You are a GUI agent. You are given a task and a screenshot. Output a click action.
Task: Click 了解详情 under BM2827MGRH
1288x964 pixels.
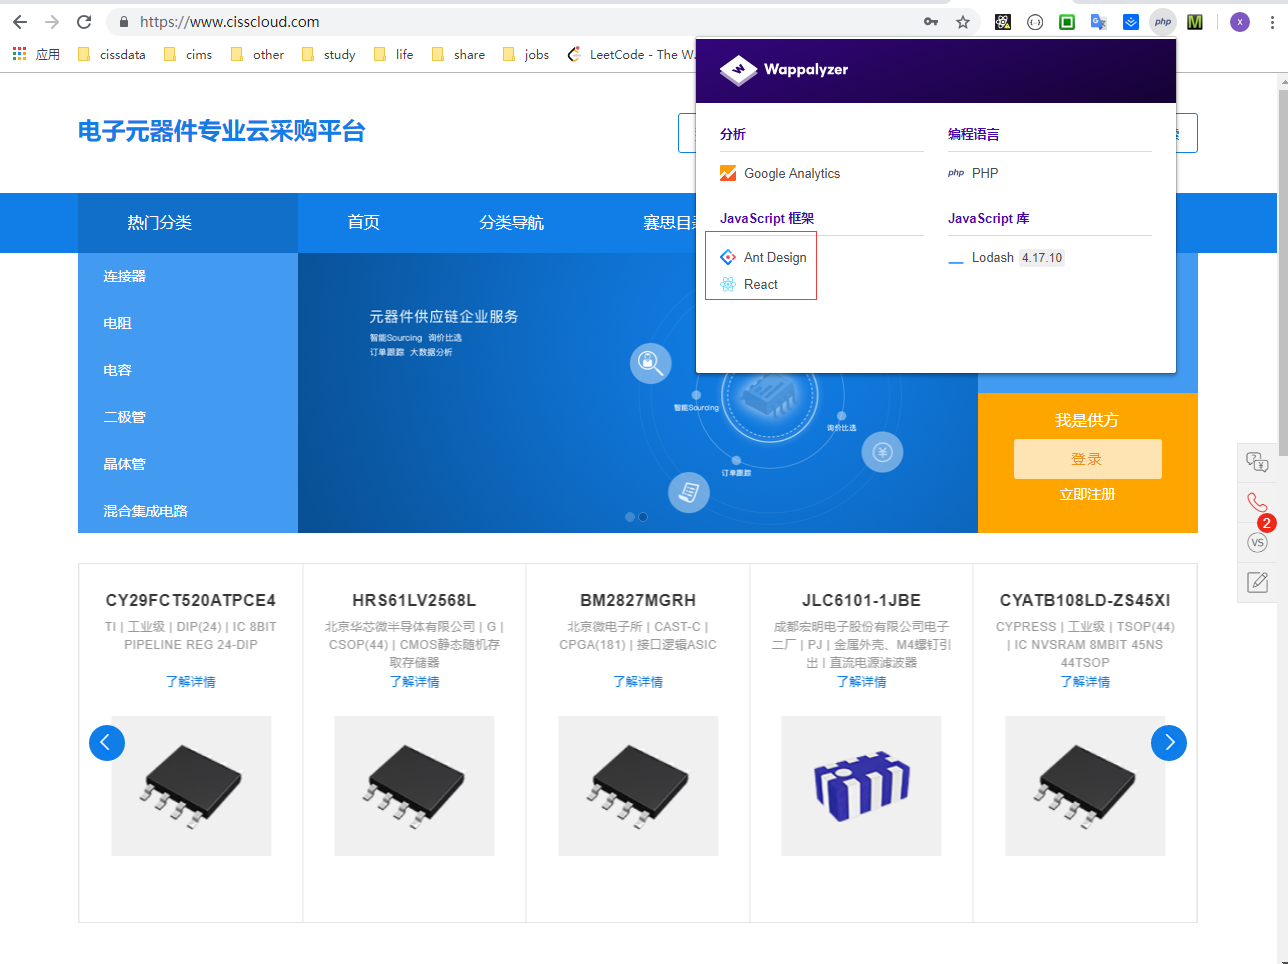point(638,682)
